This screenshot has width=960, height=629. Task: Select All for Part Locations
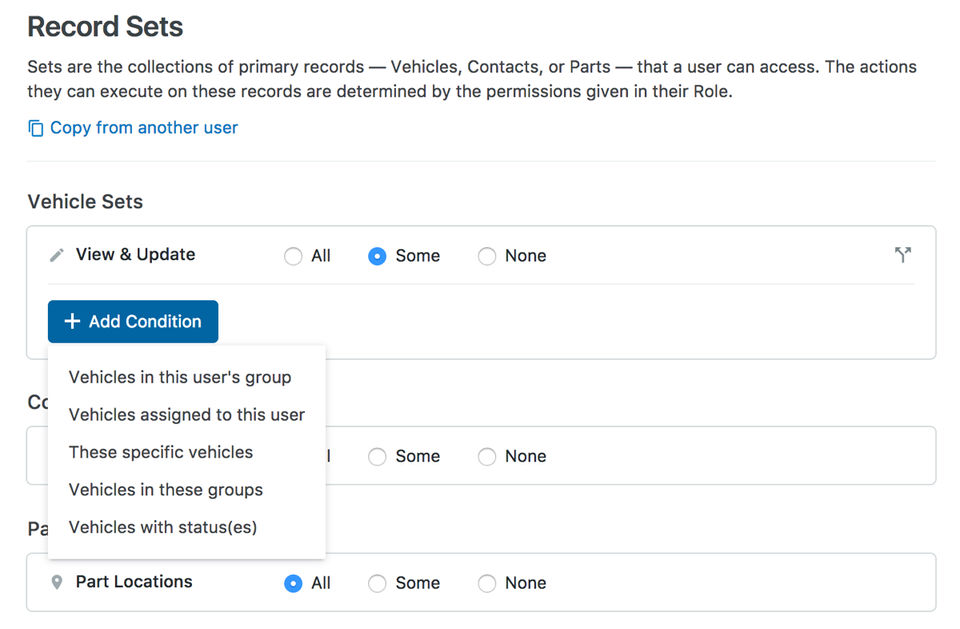point(293,583)
